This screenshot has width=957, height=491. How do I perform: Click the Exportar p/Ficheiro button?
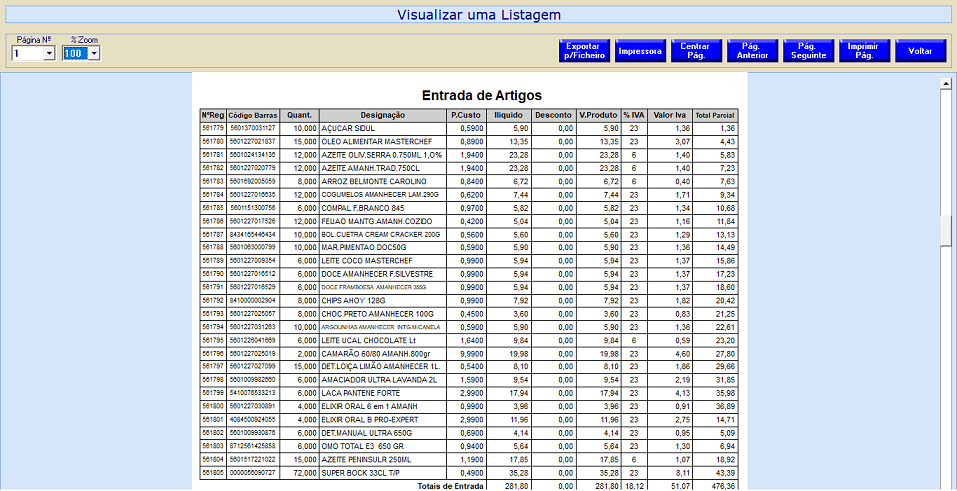(583, 51)
